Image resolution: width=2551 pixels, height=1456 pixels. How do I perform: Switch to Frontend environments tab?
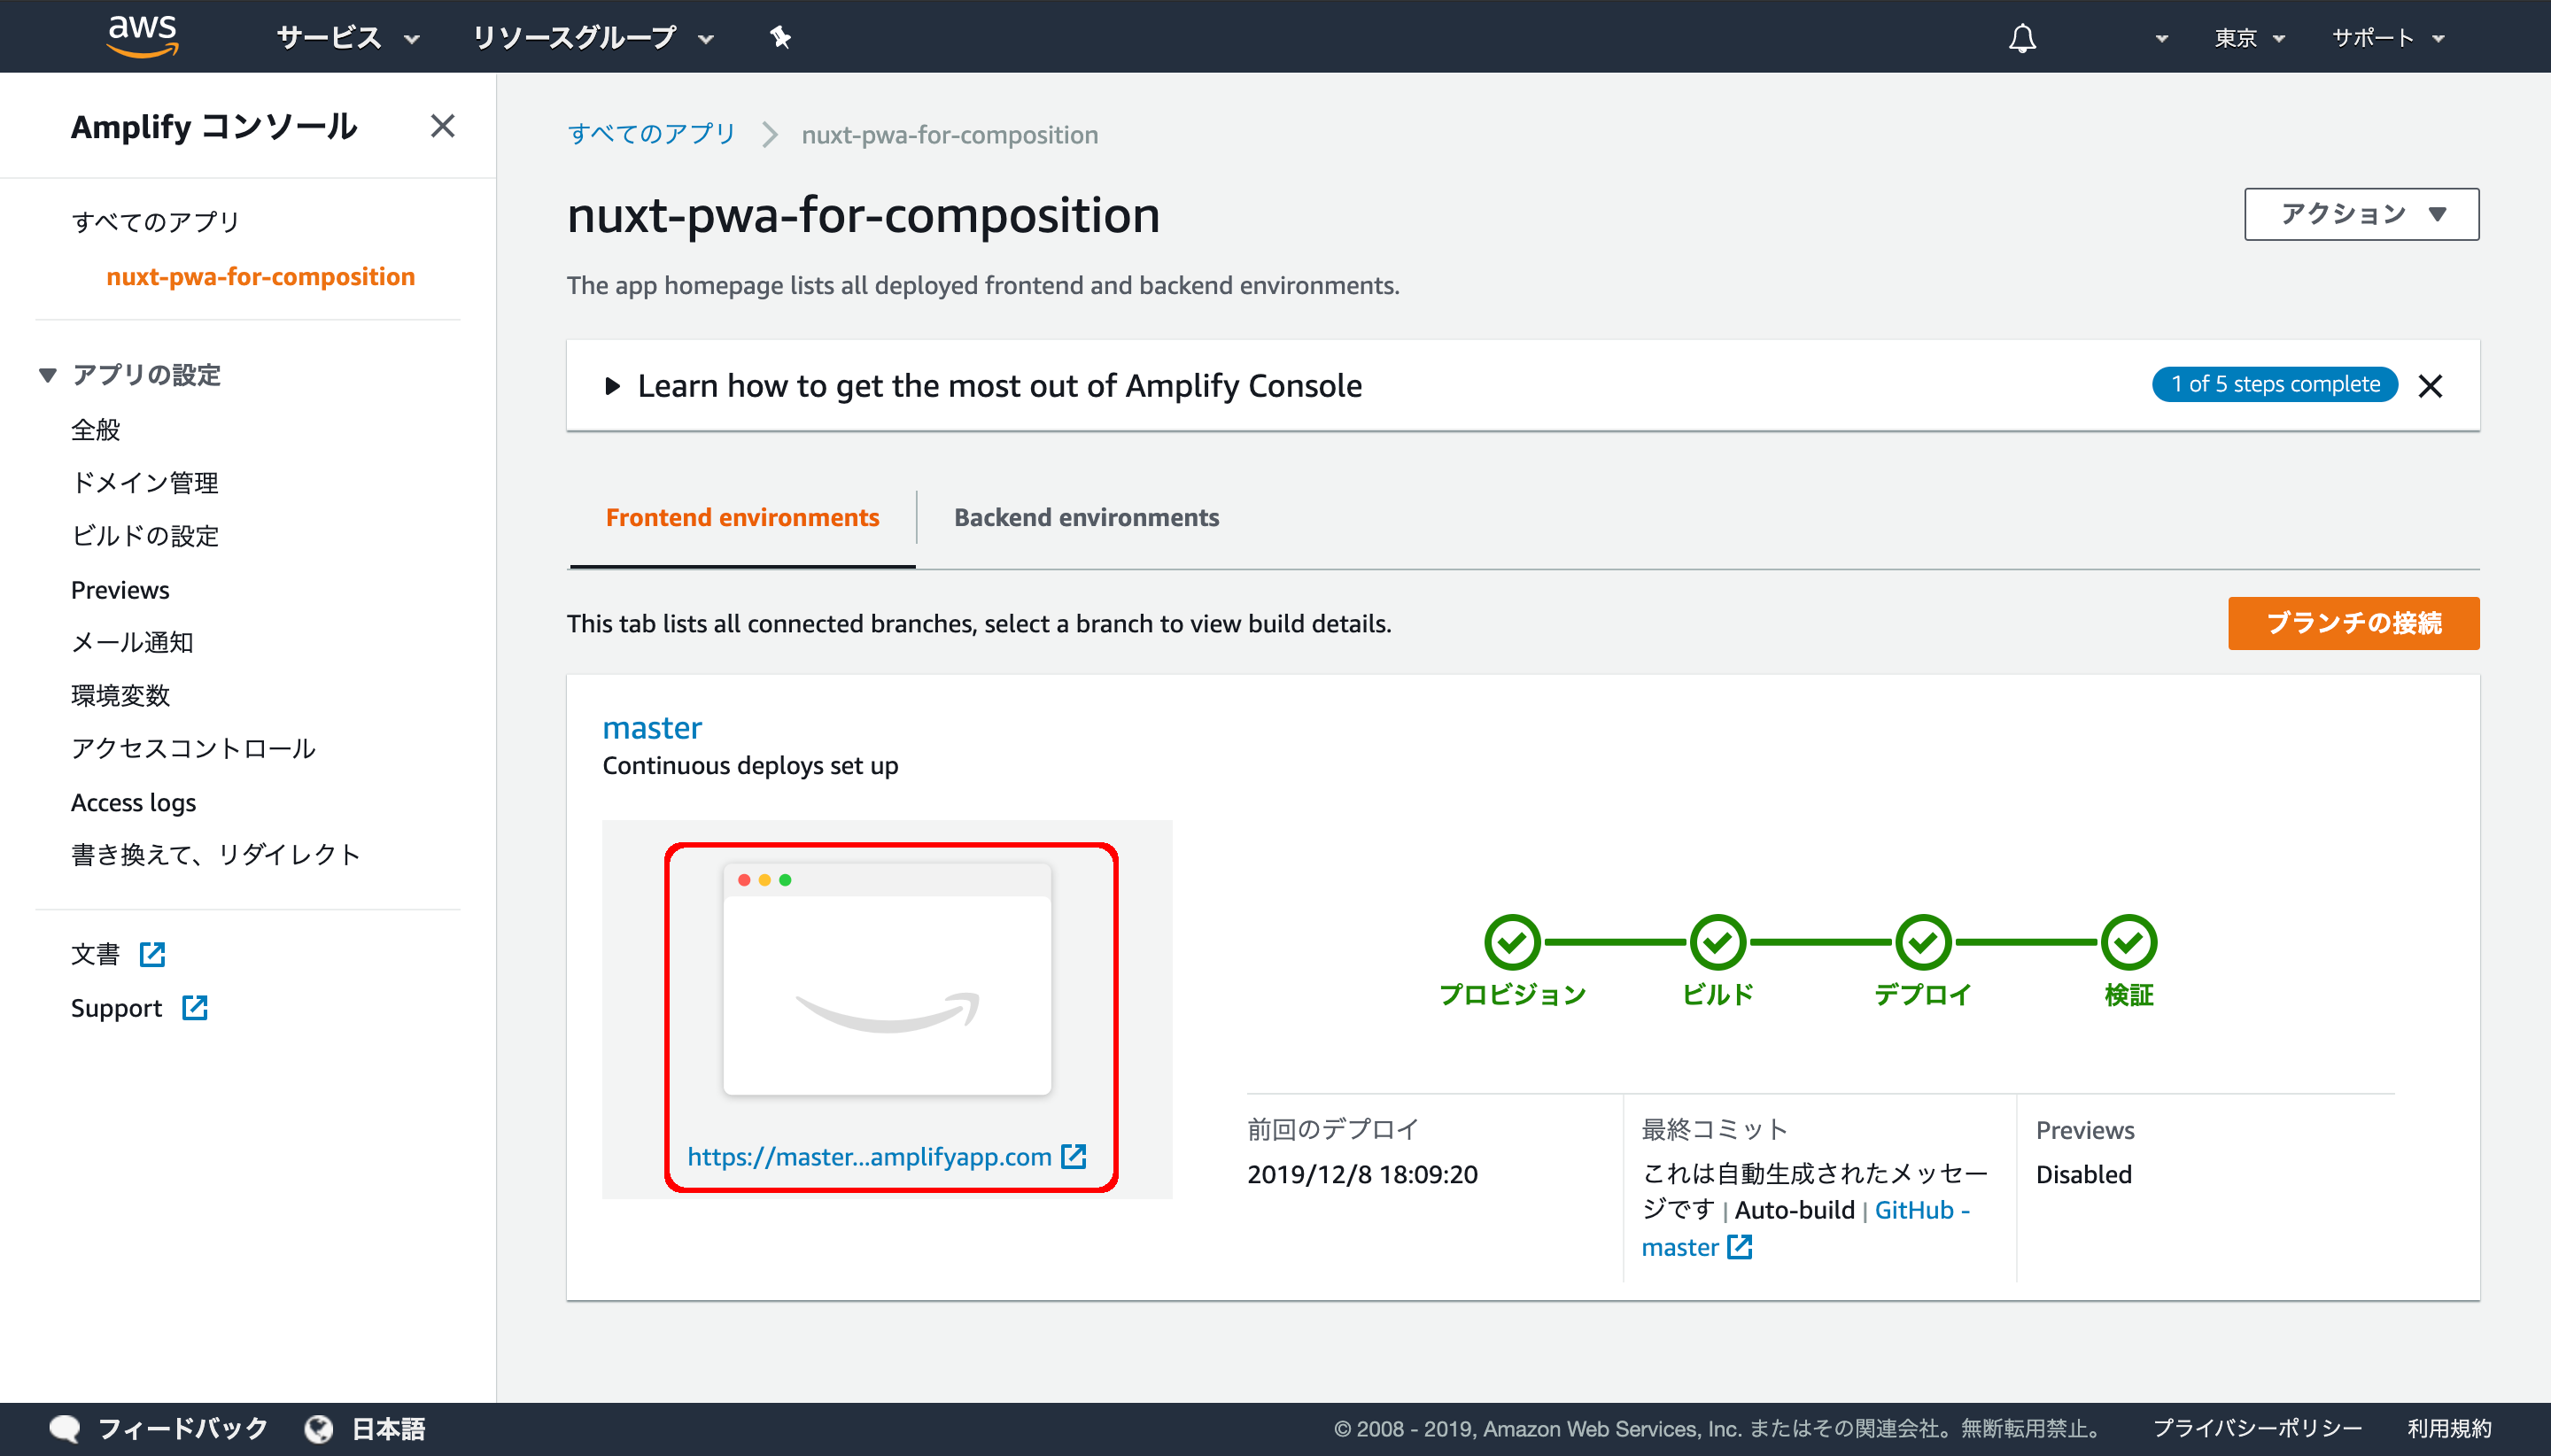click(x=742, y=517)
